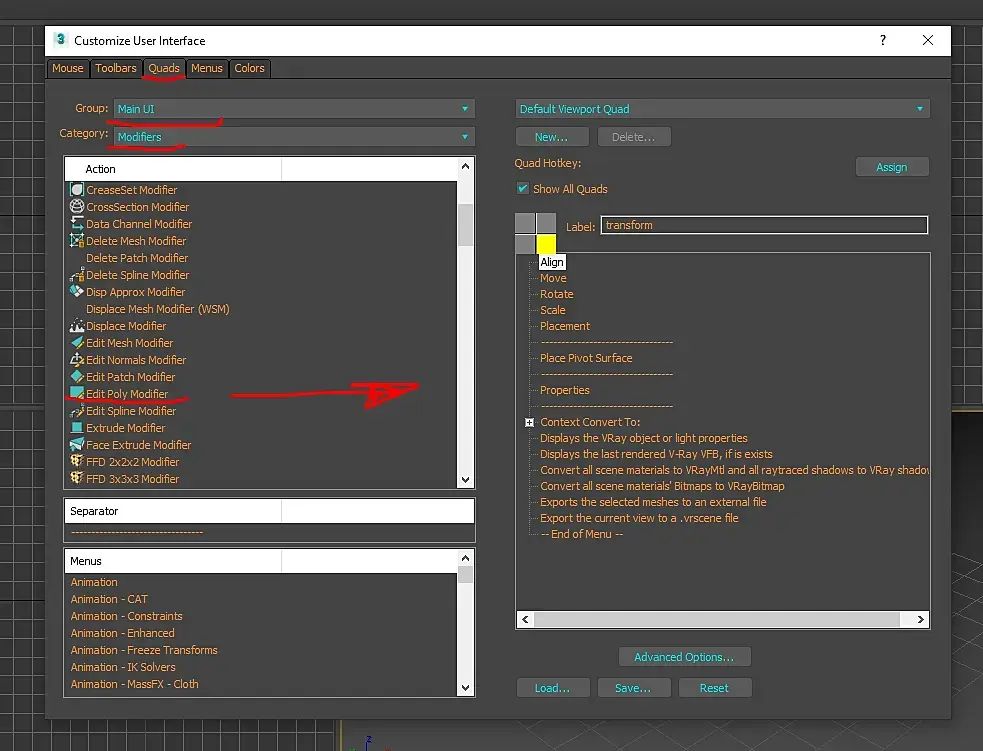Expand the Context Convert To tree node
This screenshot has height=751, width=983.
pyautogui.click(x=529, y=423)
